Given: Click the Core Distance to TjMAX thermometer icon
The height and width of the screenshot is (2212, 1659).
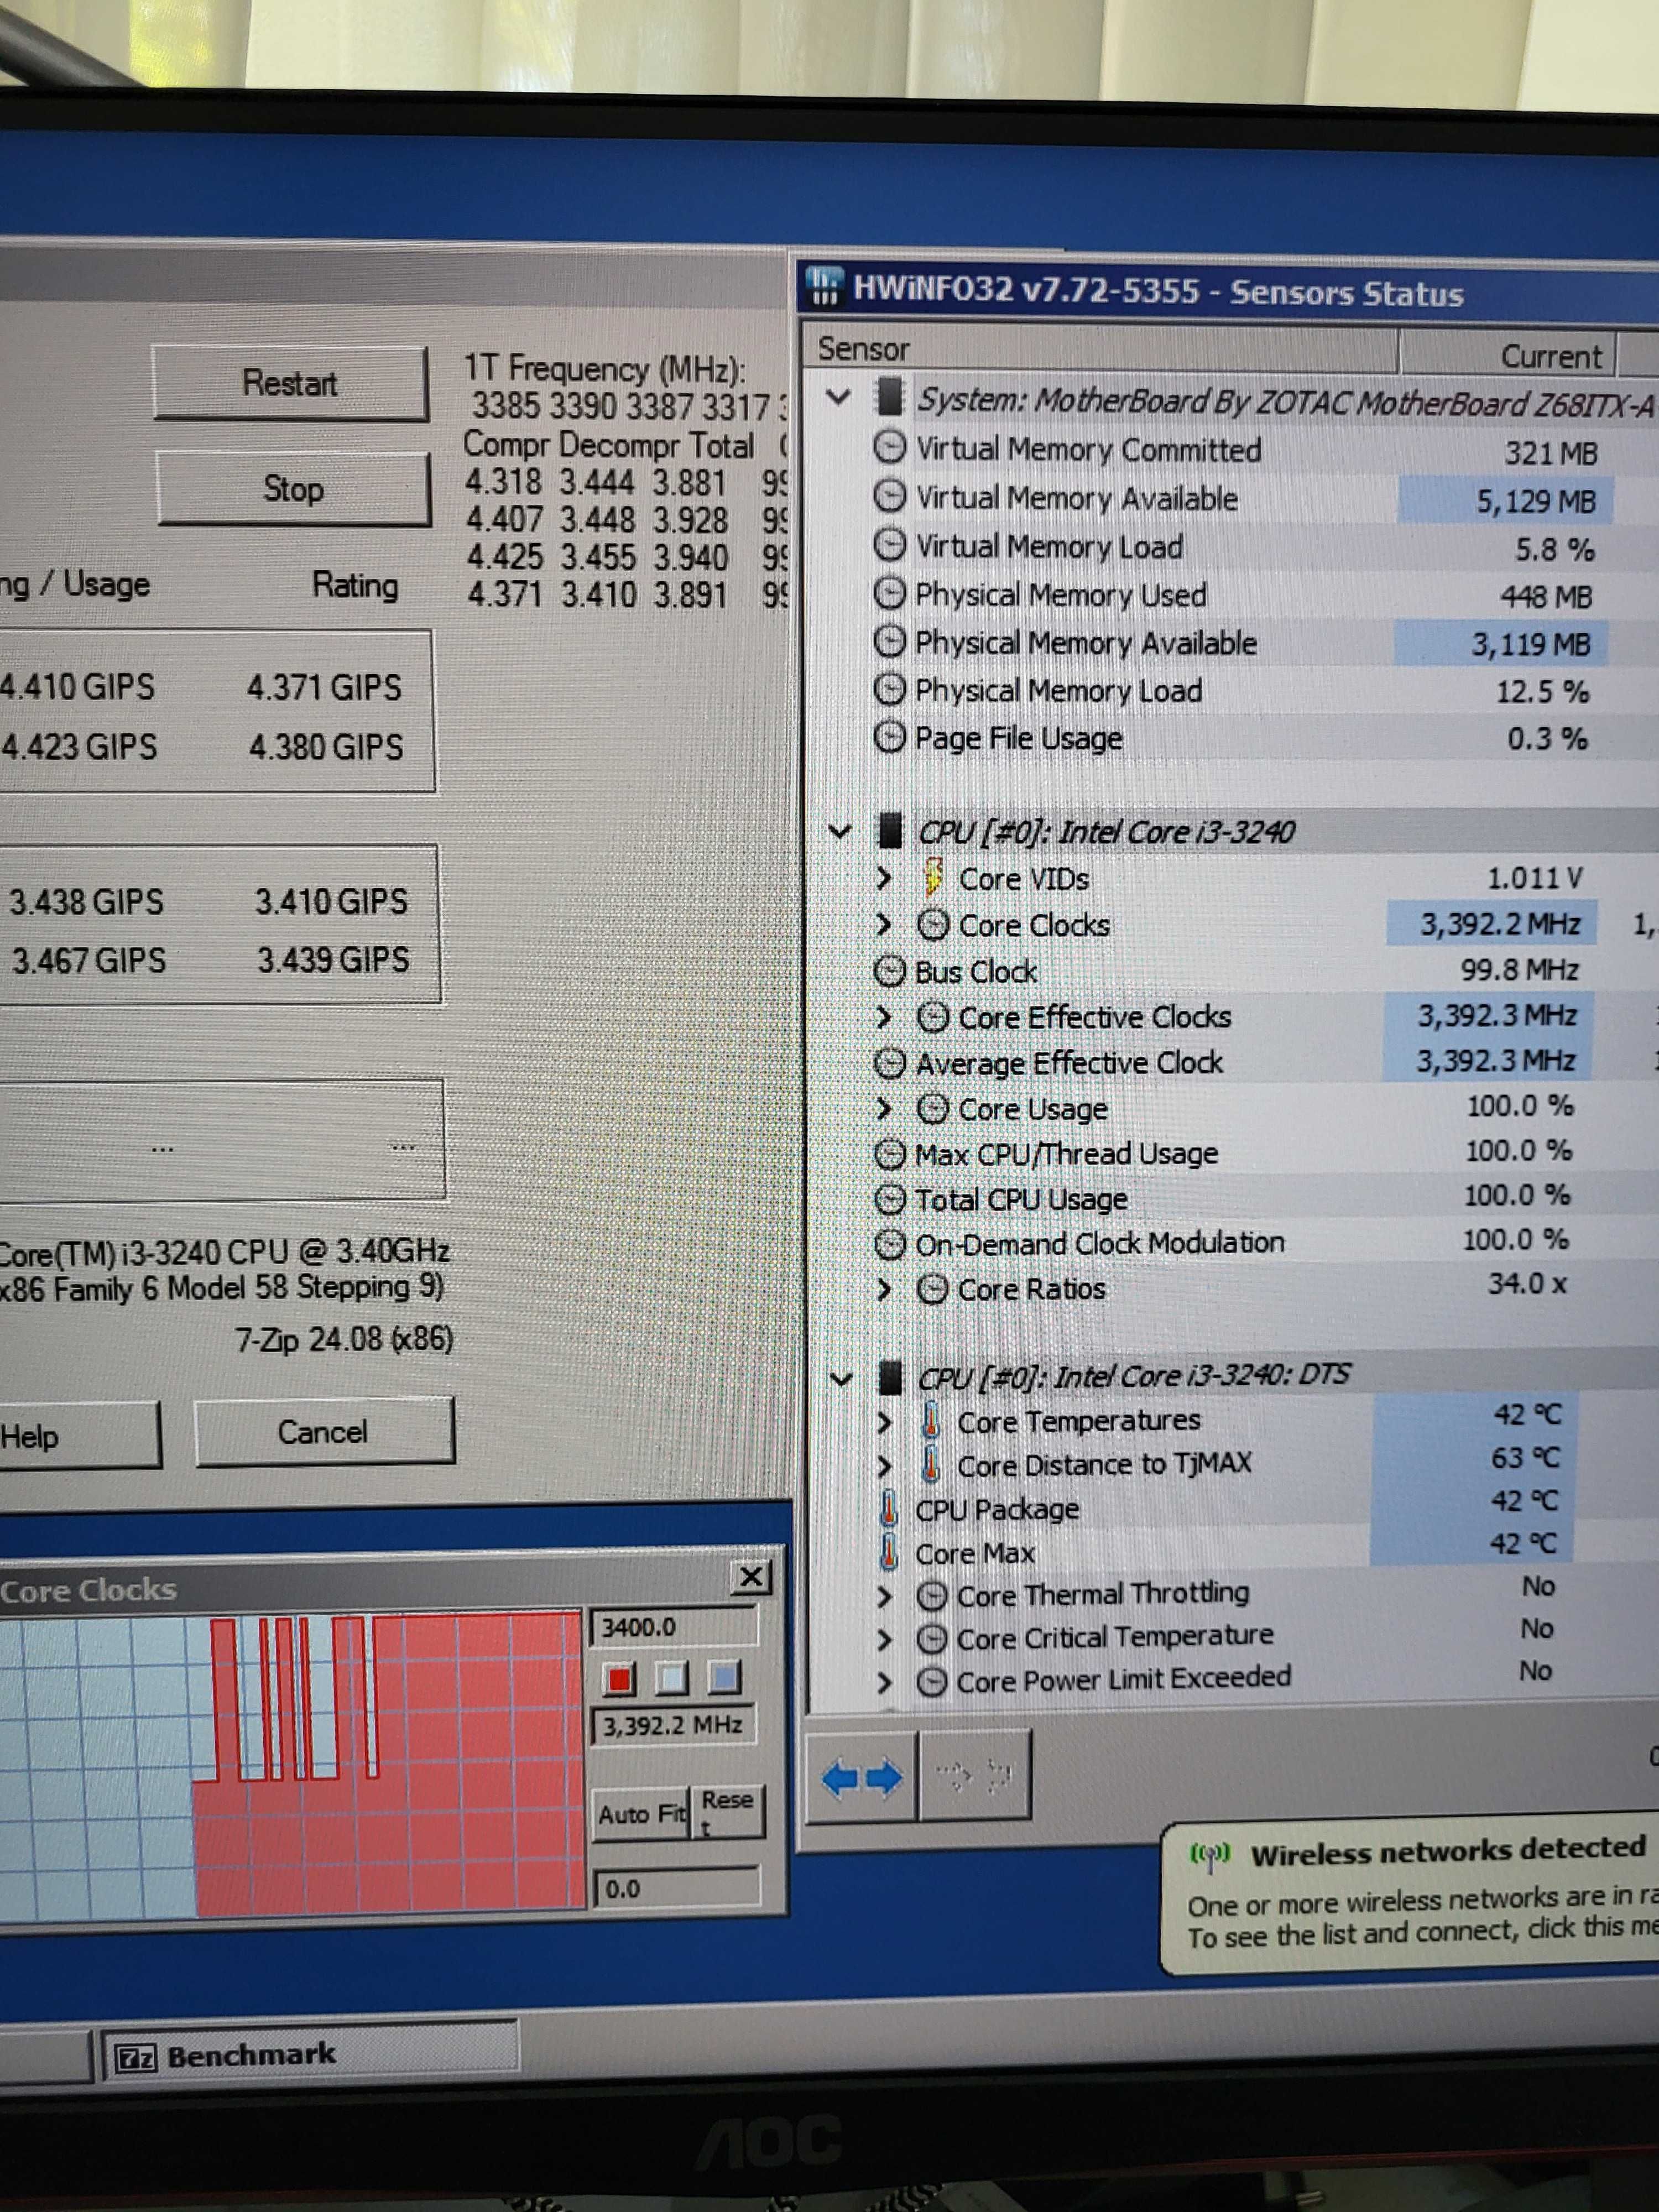Looking at the screenshot, I should [x=931, y=1465].
